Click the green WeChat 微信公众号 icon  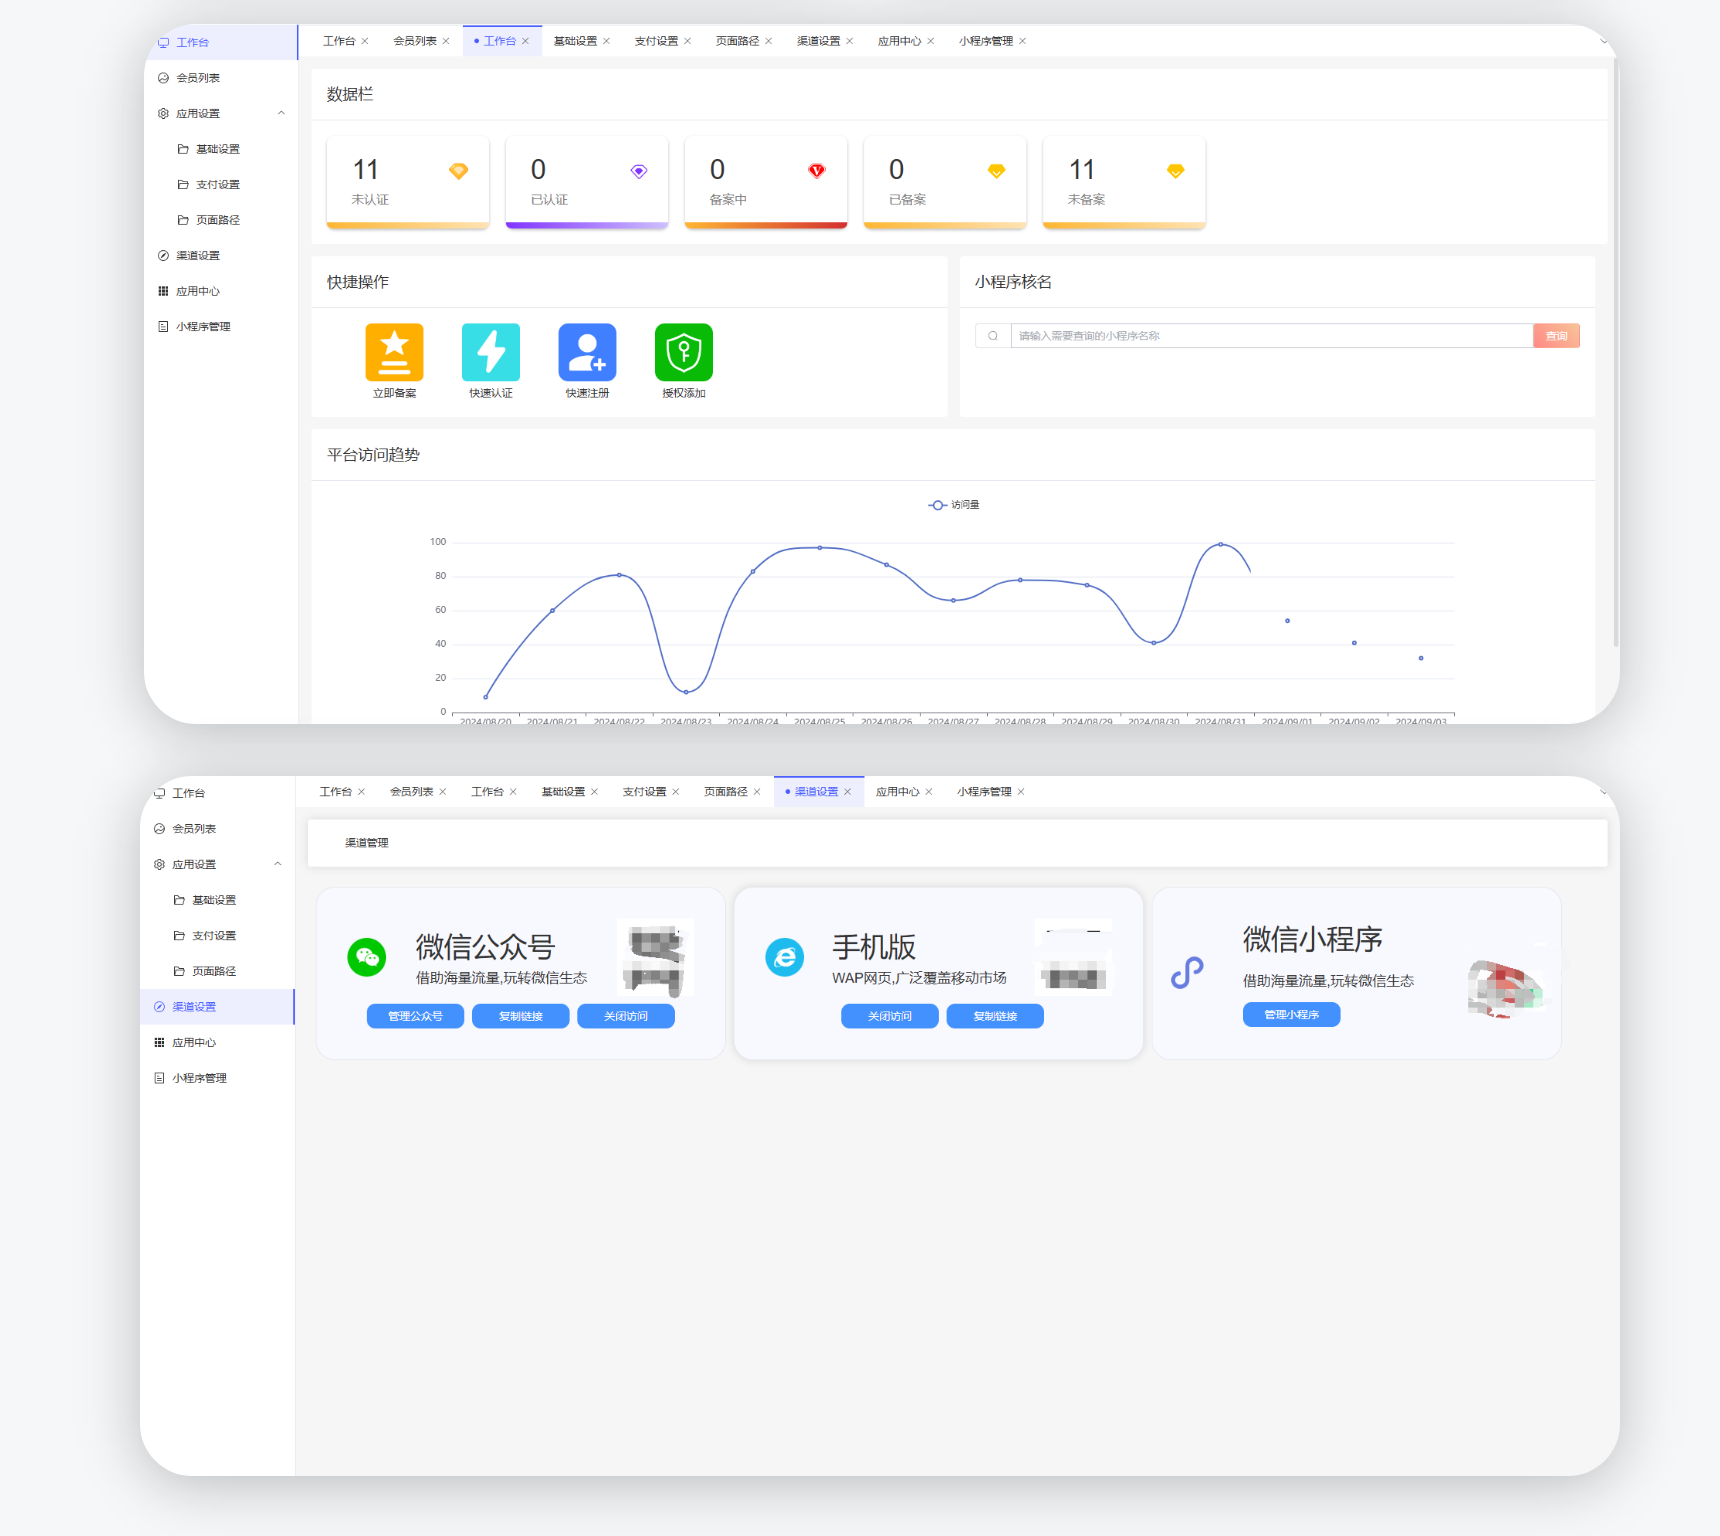click(367, 957)
